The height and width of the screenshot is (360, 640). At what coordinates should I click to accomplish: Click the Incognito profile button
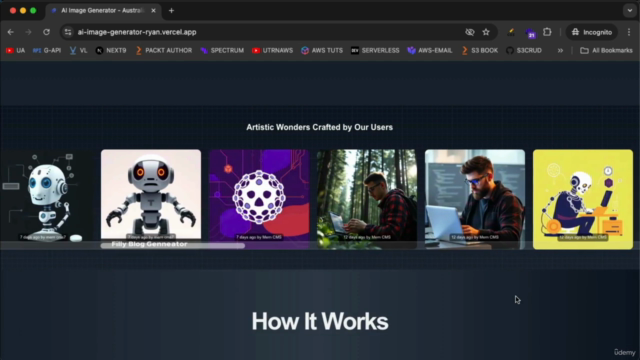pyautogui.click(x=592, y=32)
